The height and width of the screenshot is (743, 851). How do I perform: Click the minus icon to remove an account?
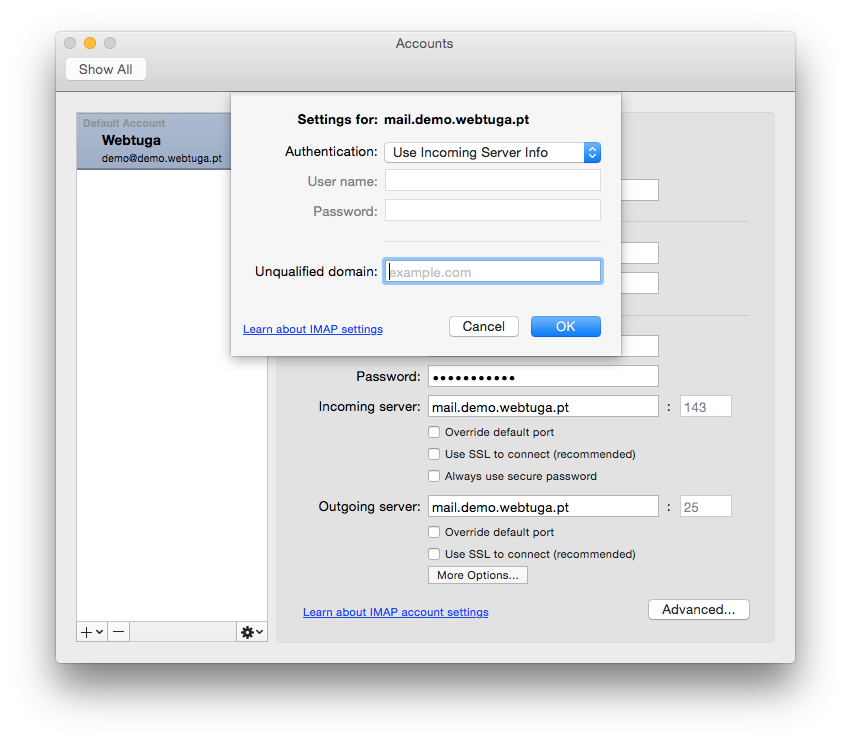118,631
